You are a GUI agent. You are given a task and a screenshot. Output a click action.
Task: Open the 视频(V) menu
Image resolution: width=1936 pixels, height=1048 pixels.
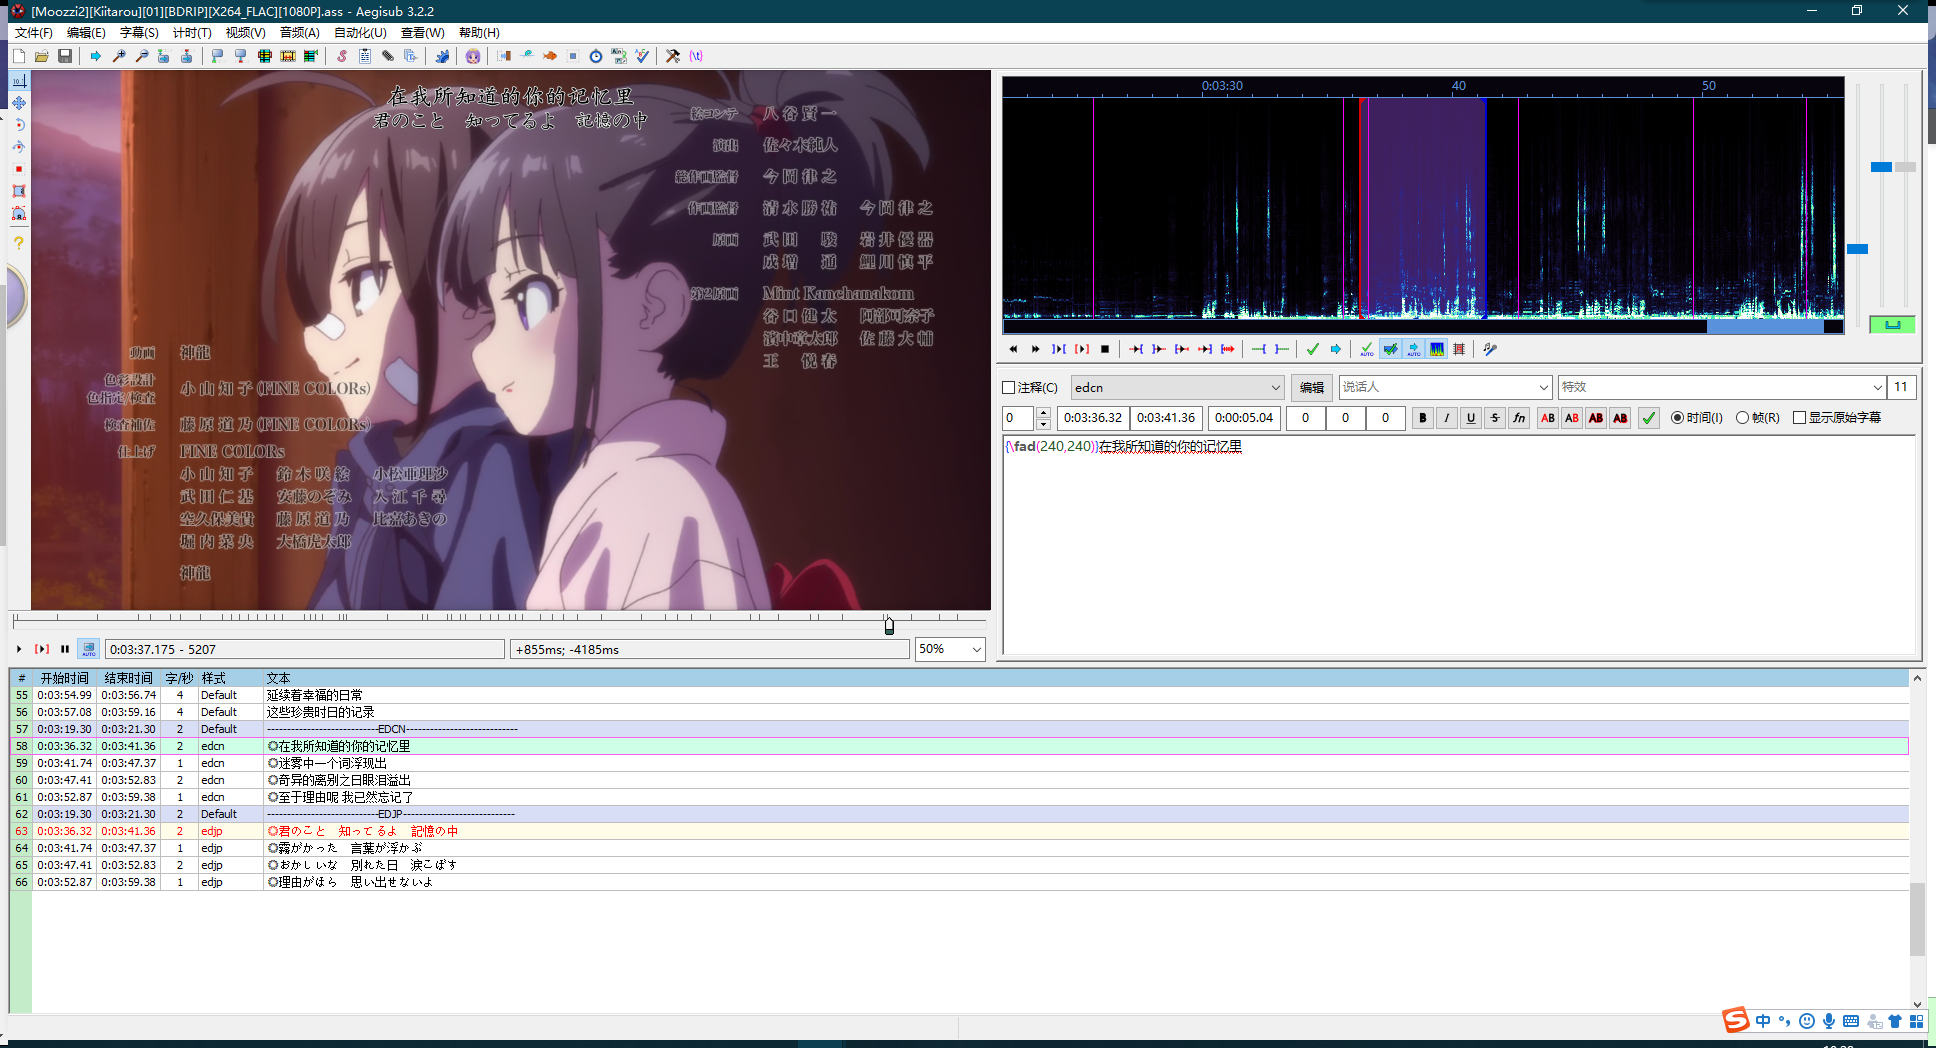pyautogui.click(x=245, y=33)
